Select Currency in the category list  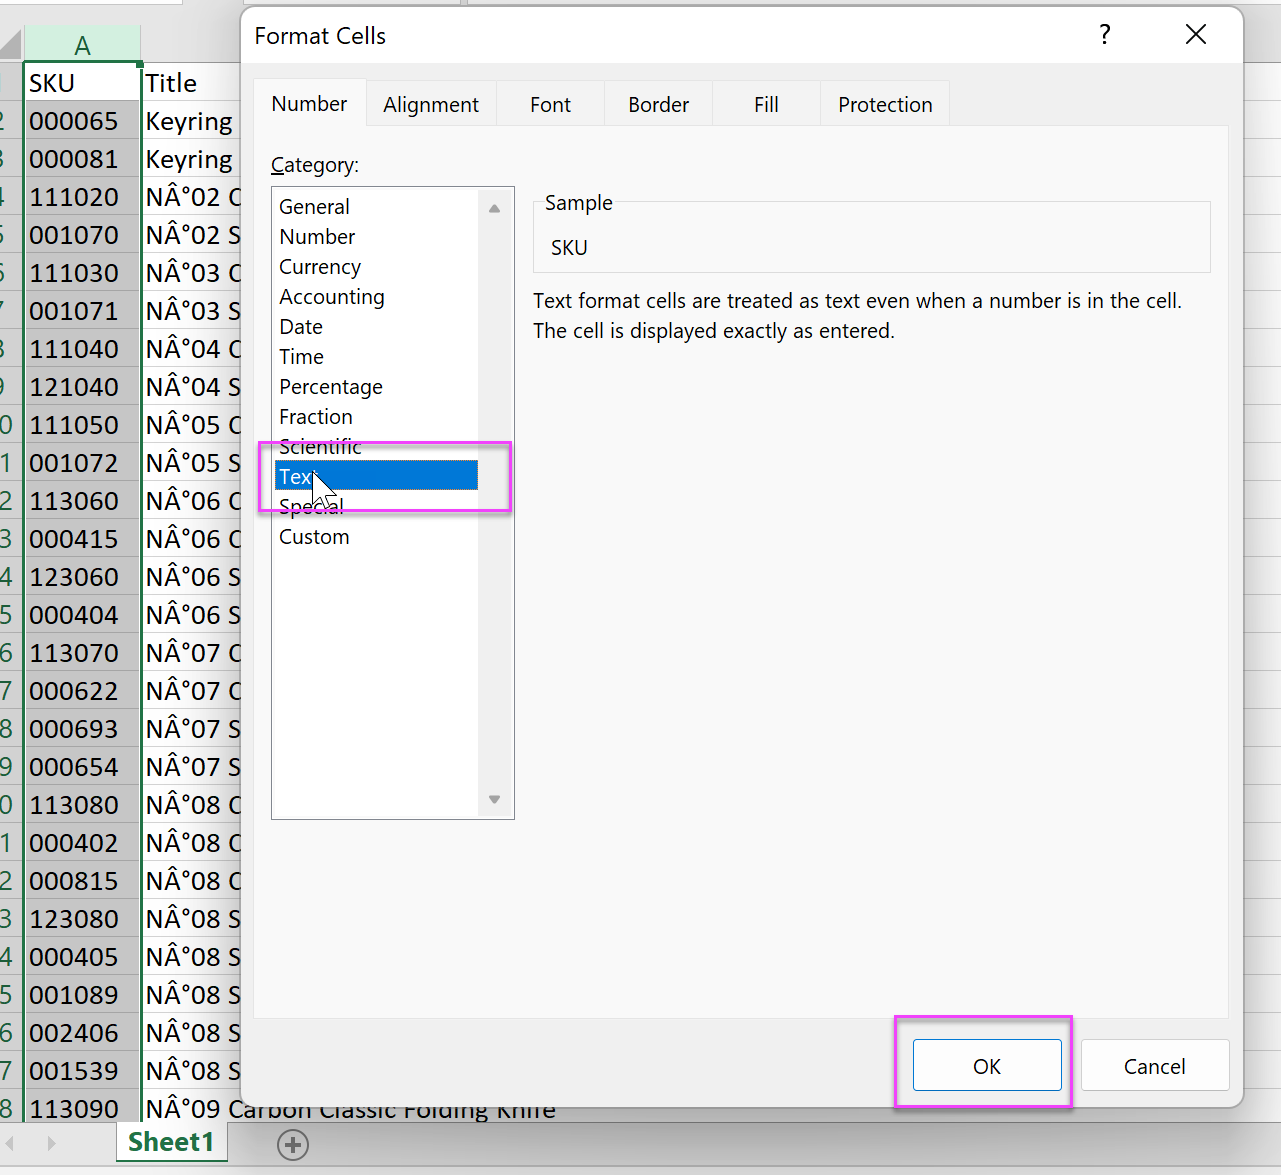pyautogui.click(x=320, y=267)
